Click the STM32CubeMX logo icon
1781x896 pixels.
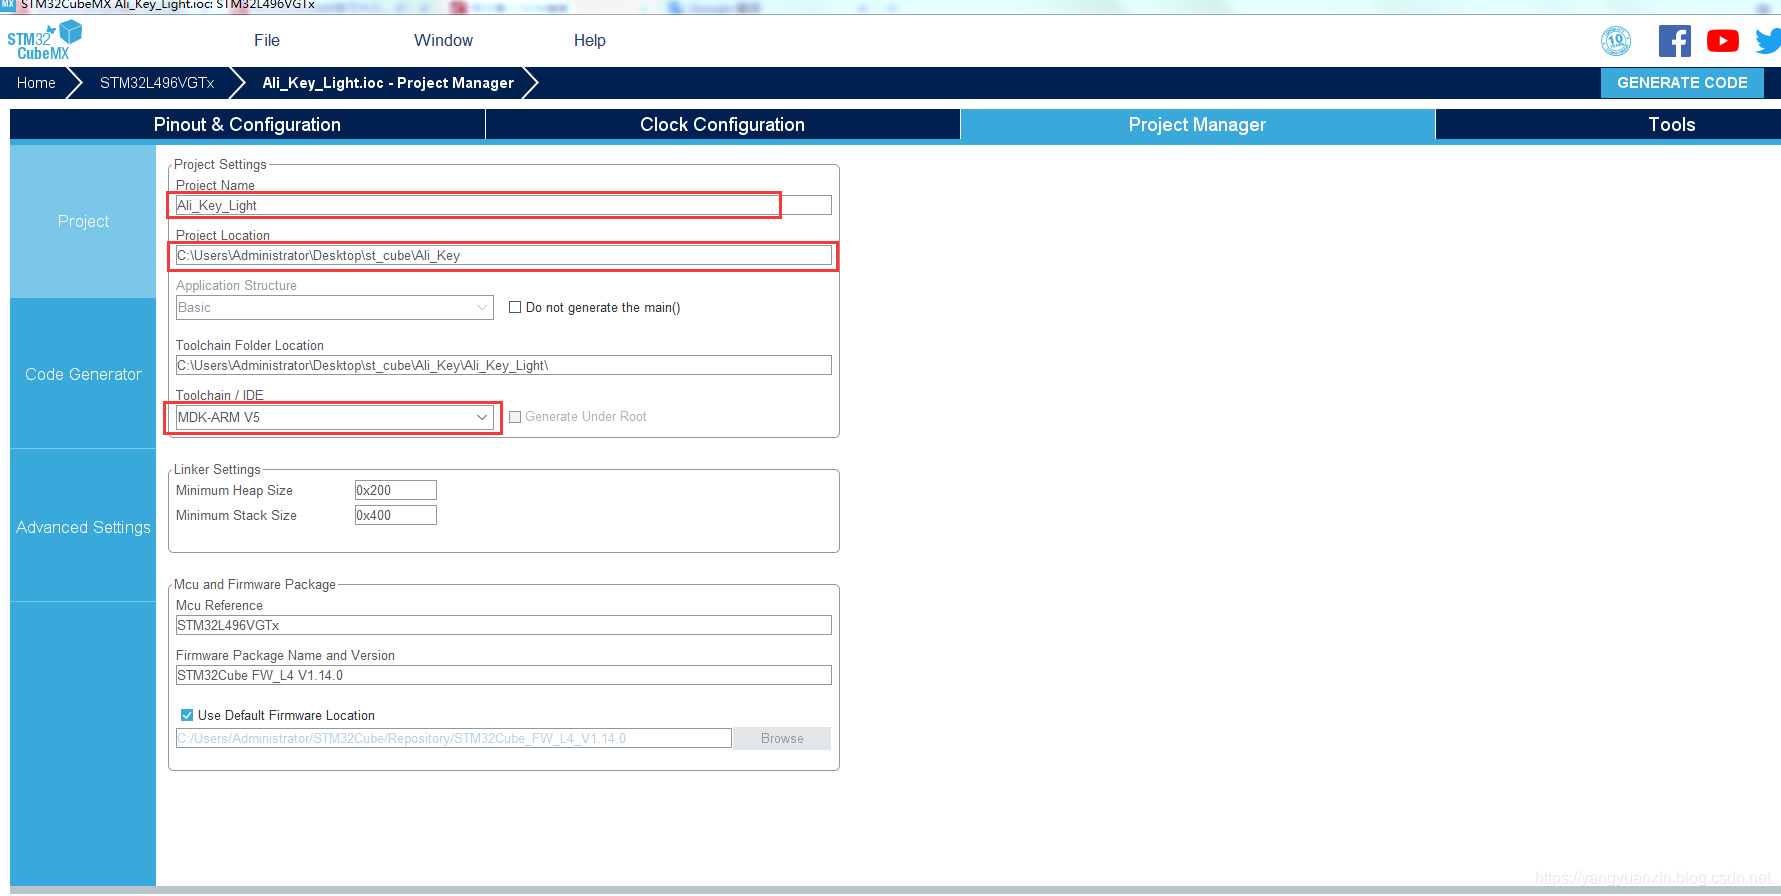click(x=45, y=41)
